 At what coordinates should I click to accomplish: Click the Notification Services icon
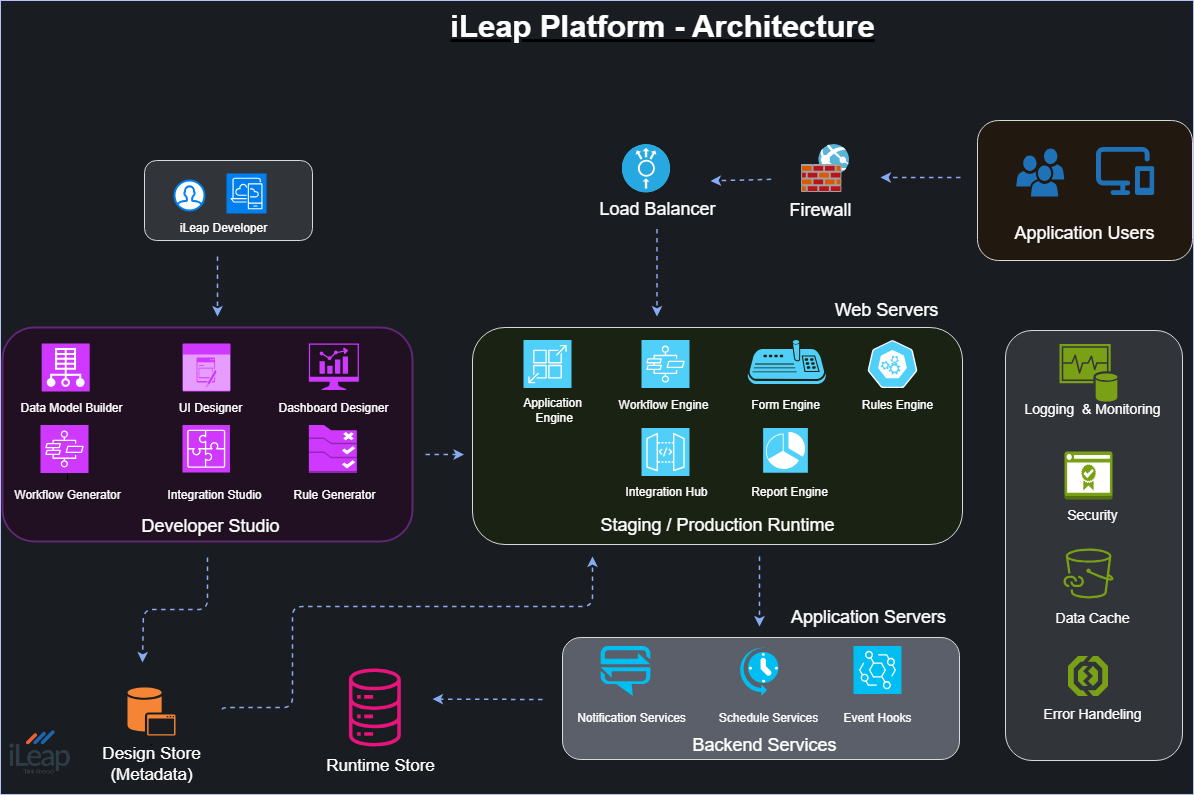coord(625,670)
